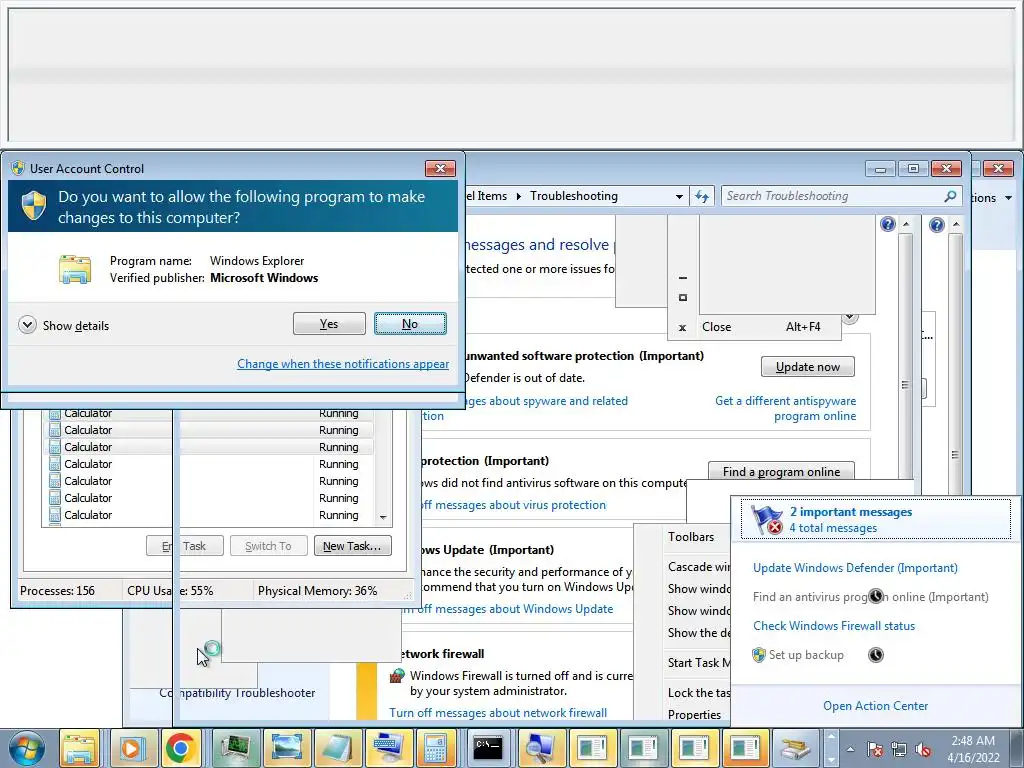The height and width of the screenshot is (768, 1024).
Task: Open the Calculator taskbar icon
Action: click(x=436, y=748)
